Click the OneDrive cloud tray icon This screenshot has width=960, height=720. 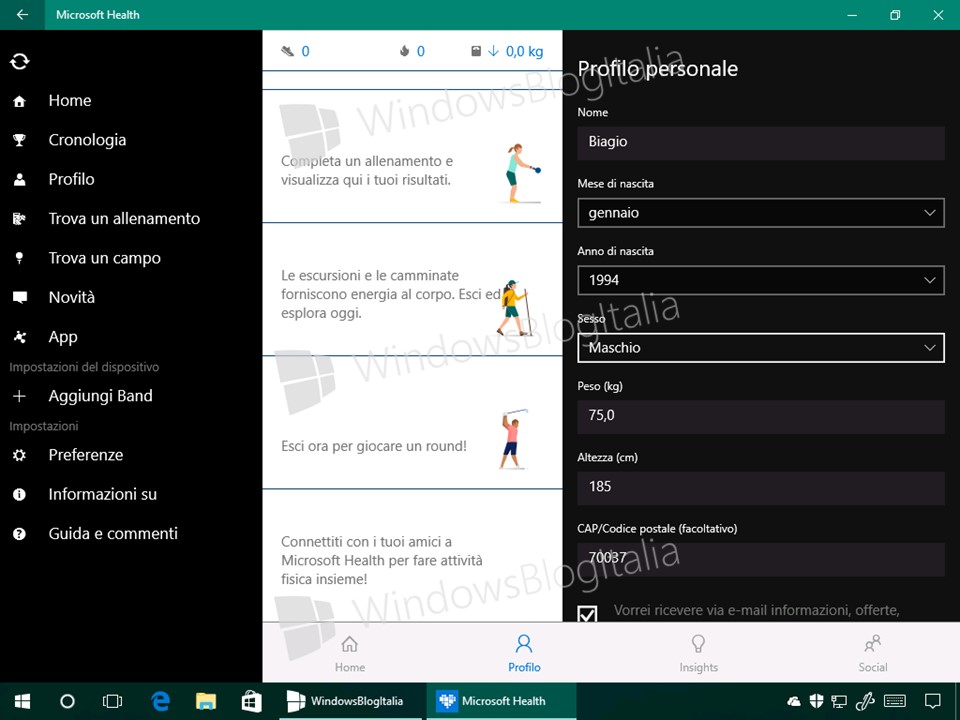794,701
